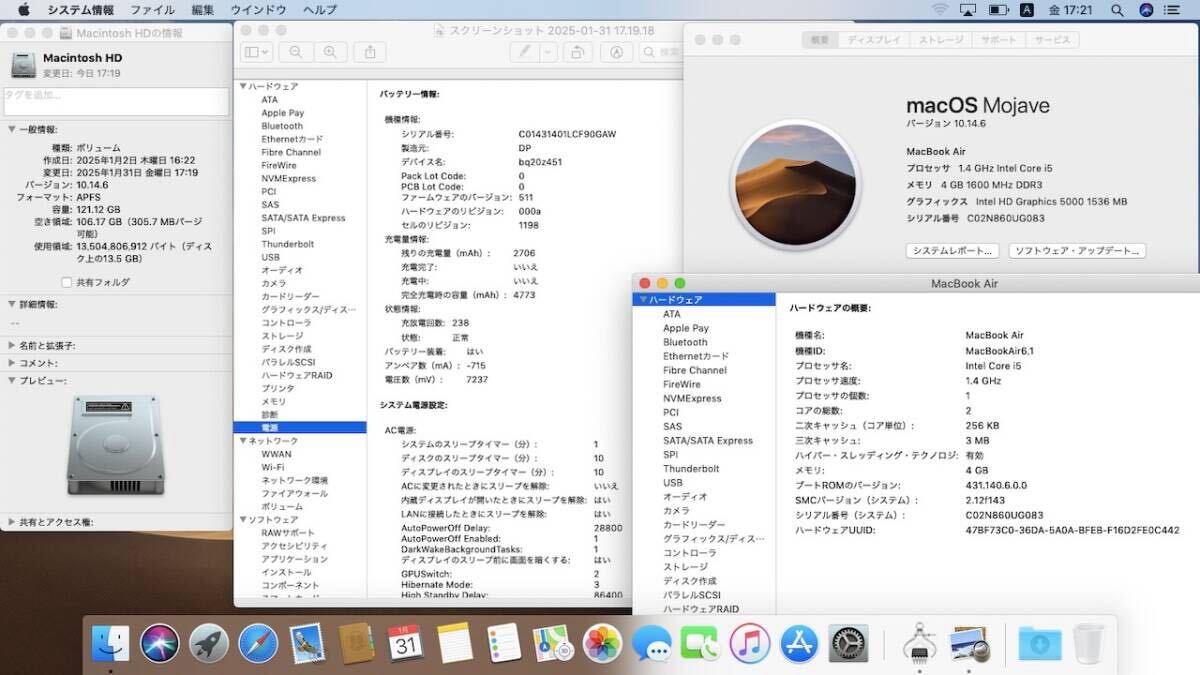Open the sidebar view dropdown in Preview
Viewport: 1200px width, 675px height.
[257, 52]
